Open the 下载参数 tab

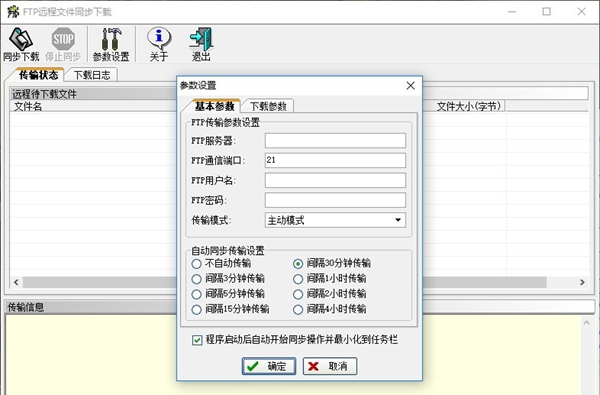(x=268, y=106)
